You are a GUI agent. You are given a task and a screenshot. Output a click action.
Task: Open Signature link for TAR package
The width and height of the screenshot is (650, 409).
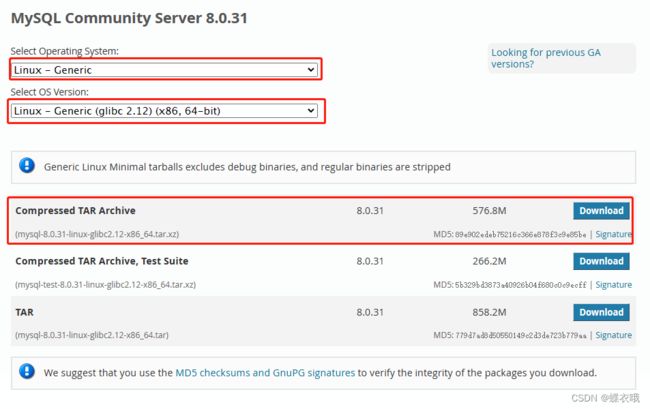pyautogui.click(x=614, y=335)
